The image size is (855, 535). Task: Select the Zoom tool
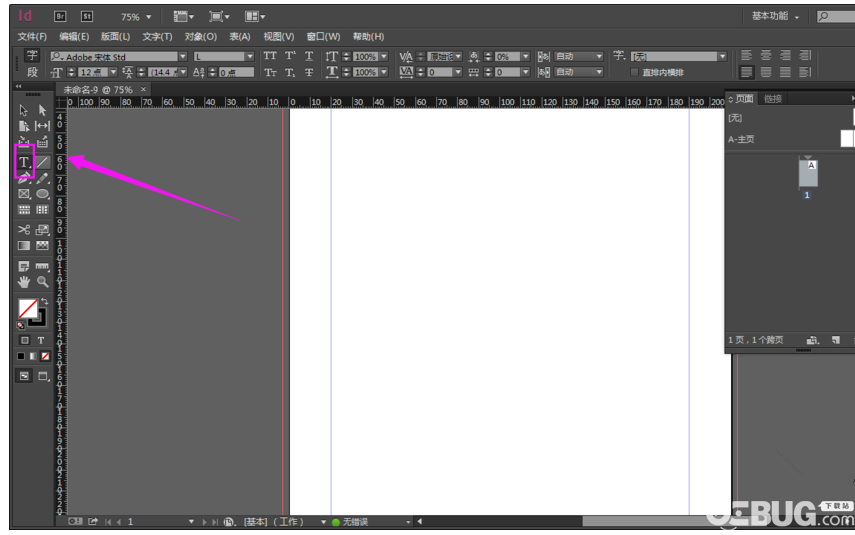(x=43, y=282)
